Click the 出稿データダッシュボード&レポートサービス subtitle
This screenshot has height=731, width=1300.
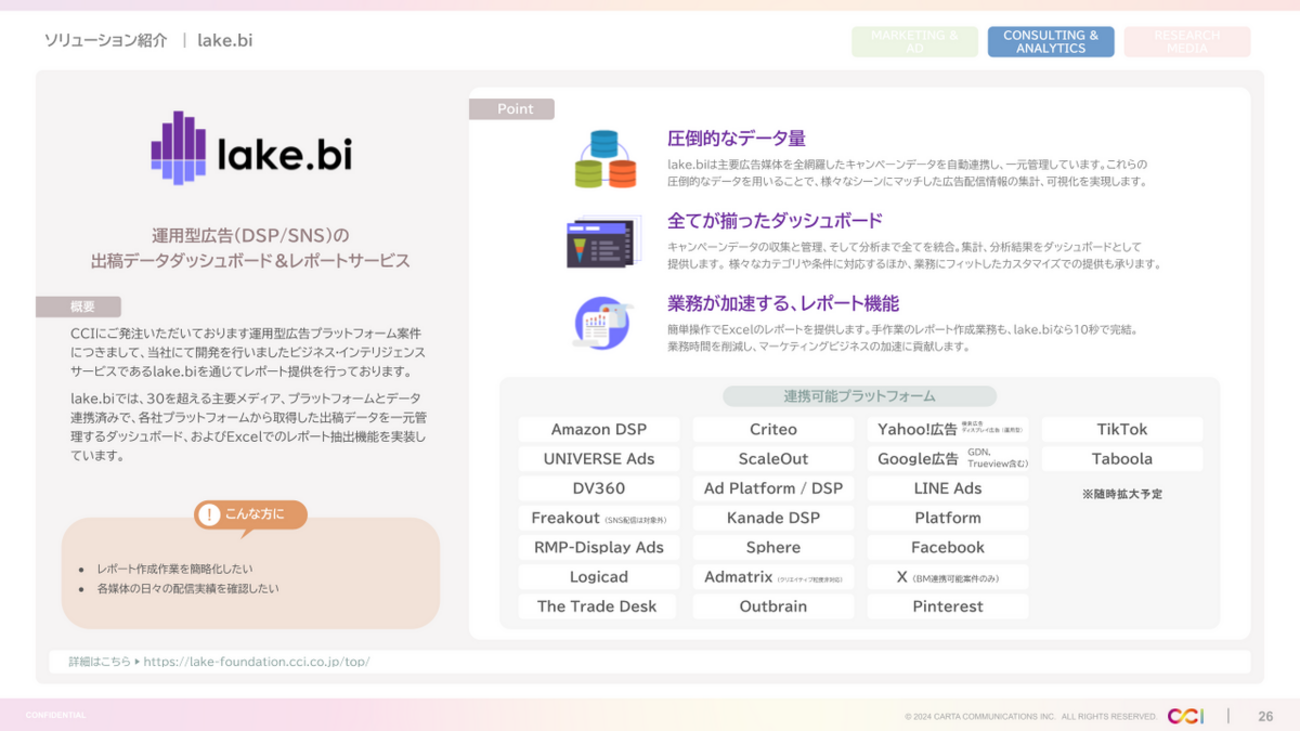(250, 261)
